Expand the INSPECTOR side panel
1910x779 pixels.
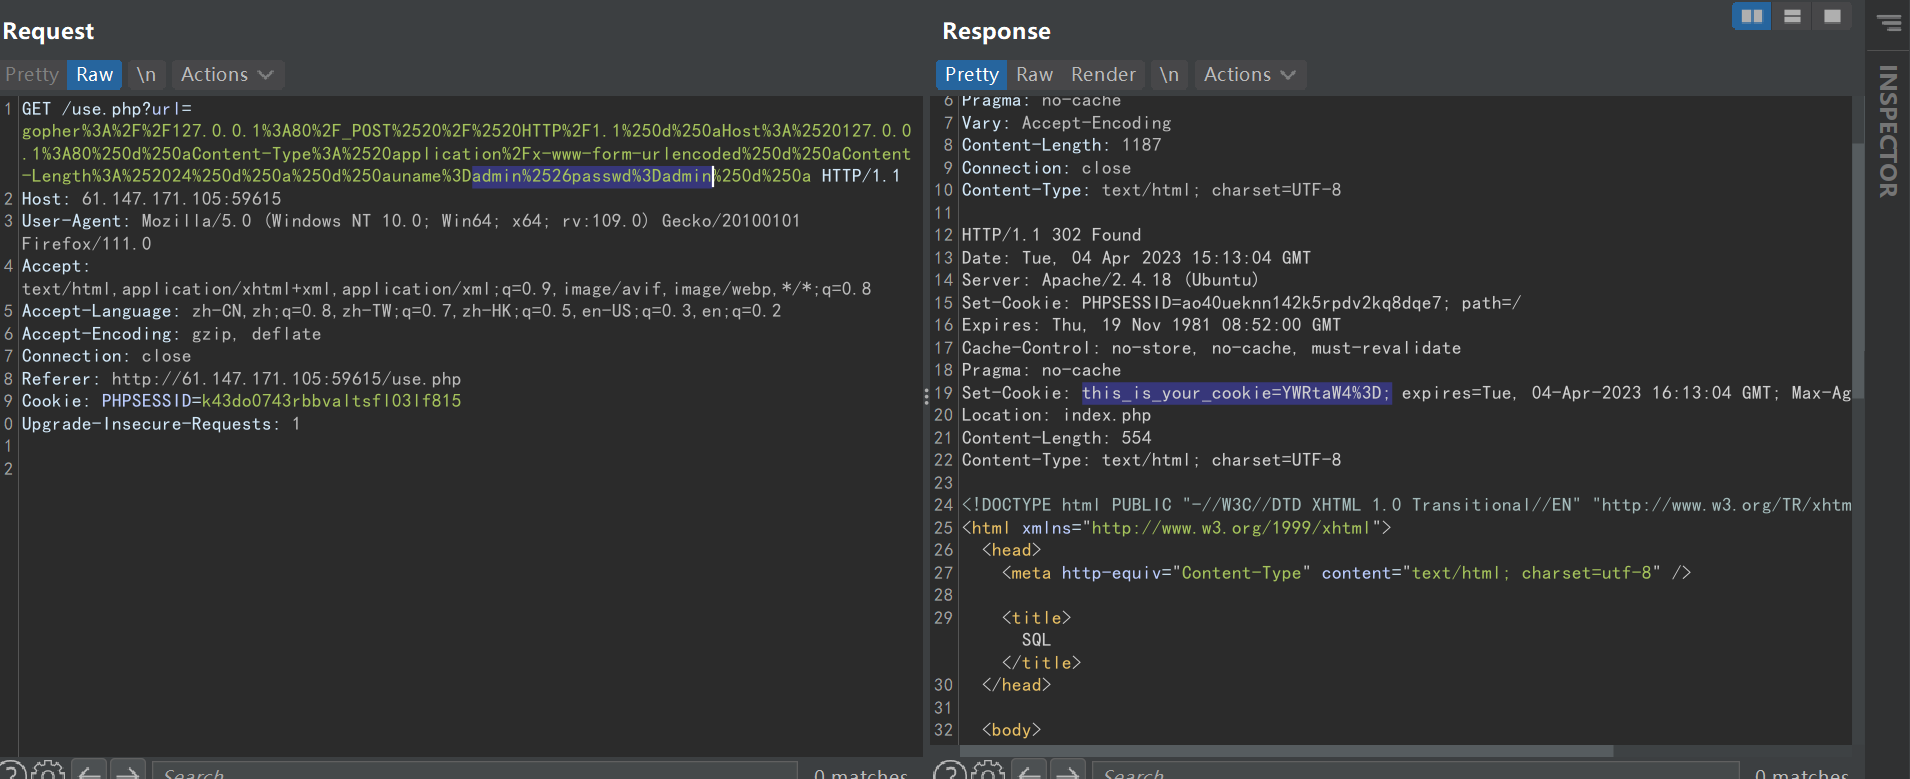pos(1888,131)
